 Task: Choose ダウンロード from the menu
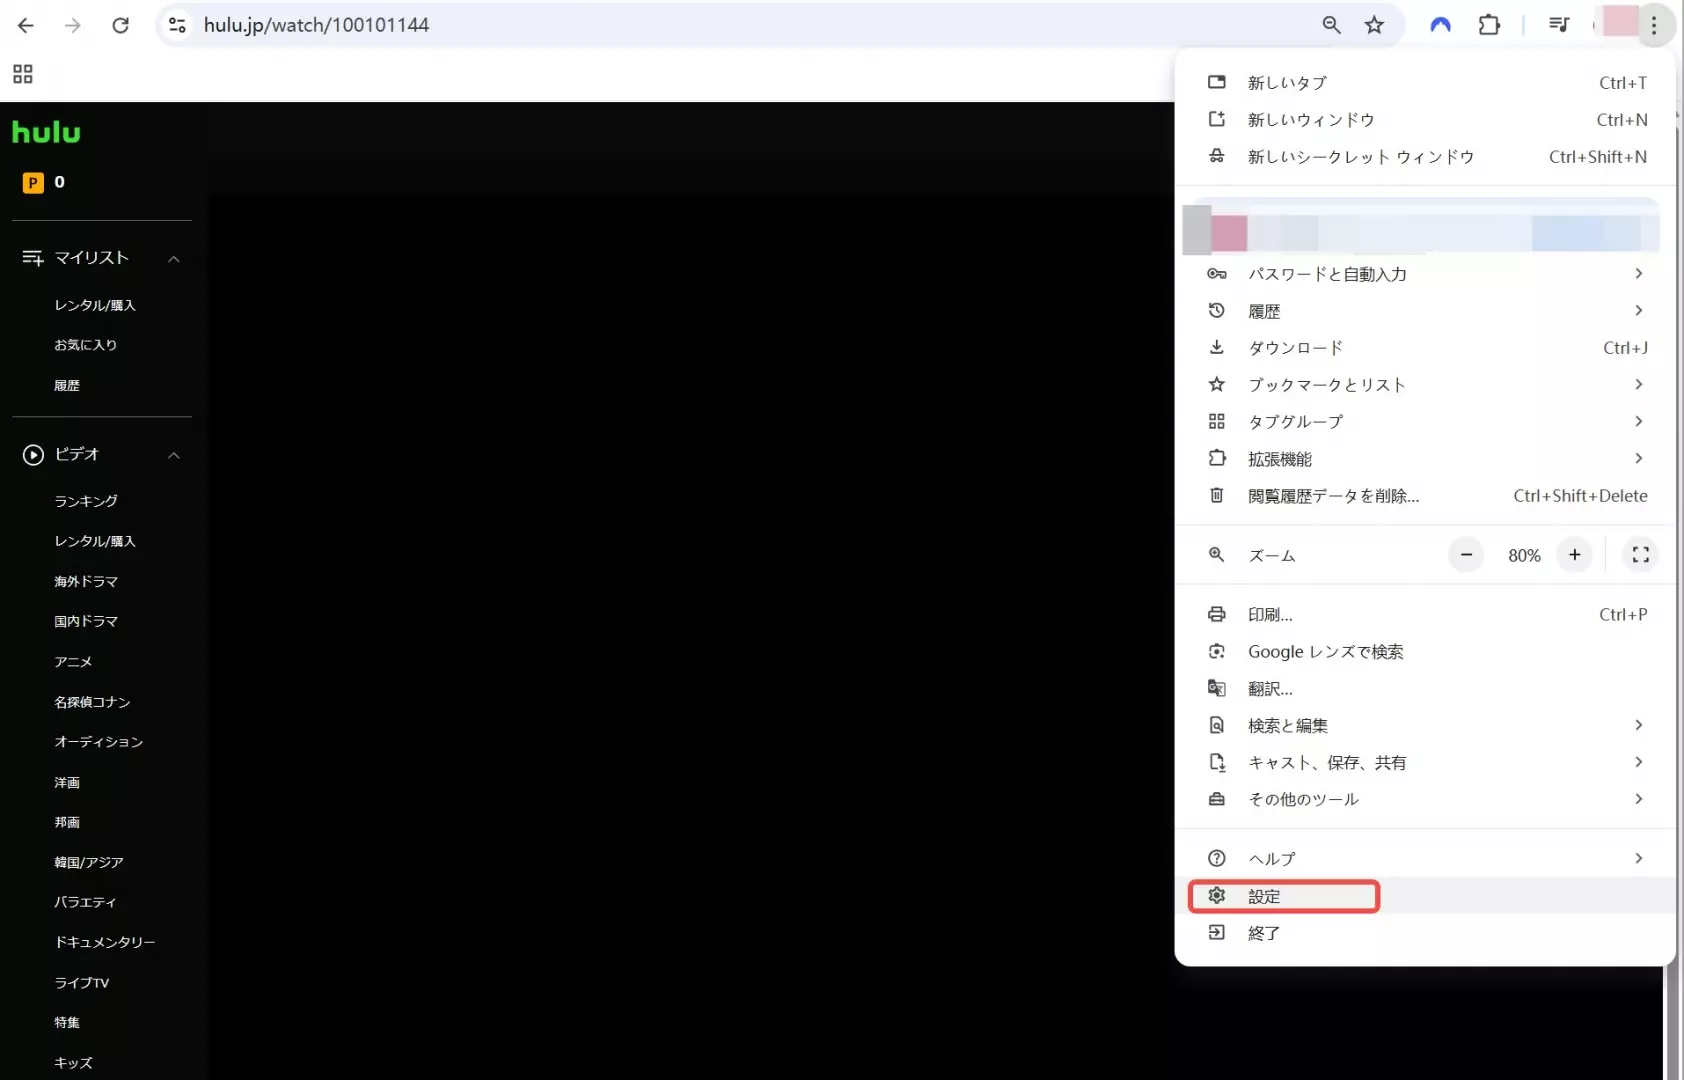pyautogui.click(x=1425, y=348)
